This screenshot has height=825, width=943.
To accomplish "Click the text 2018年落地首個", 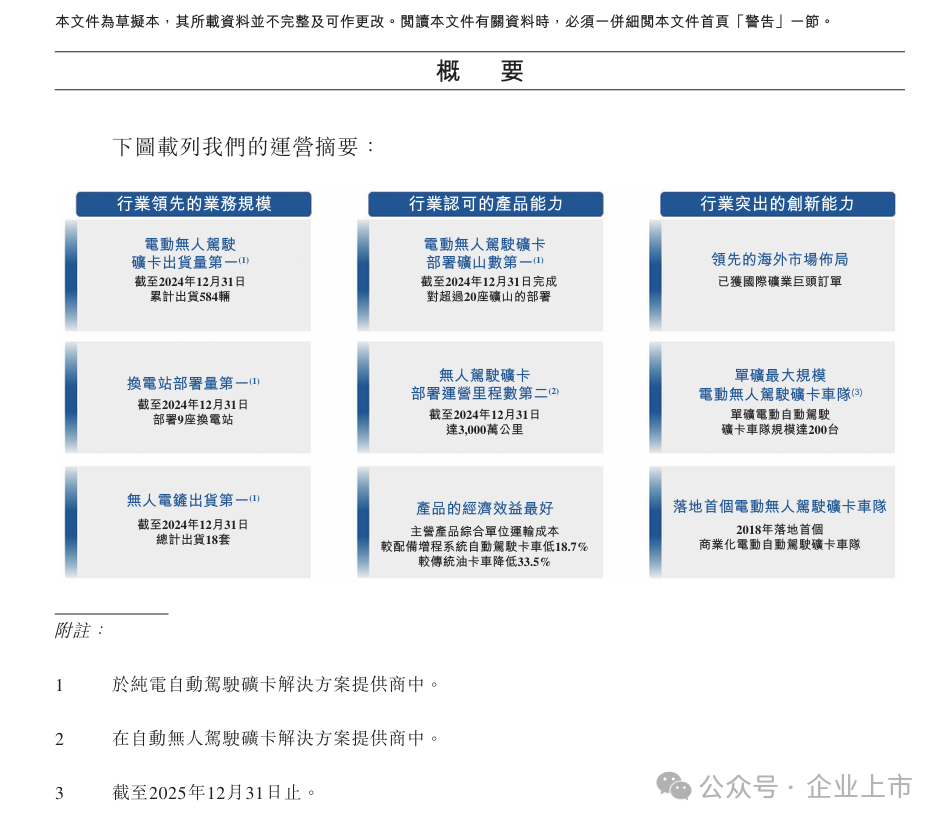I will 779,529.
